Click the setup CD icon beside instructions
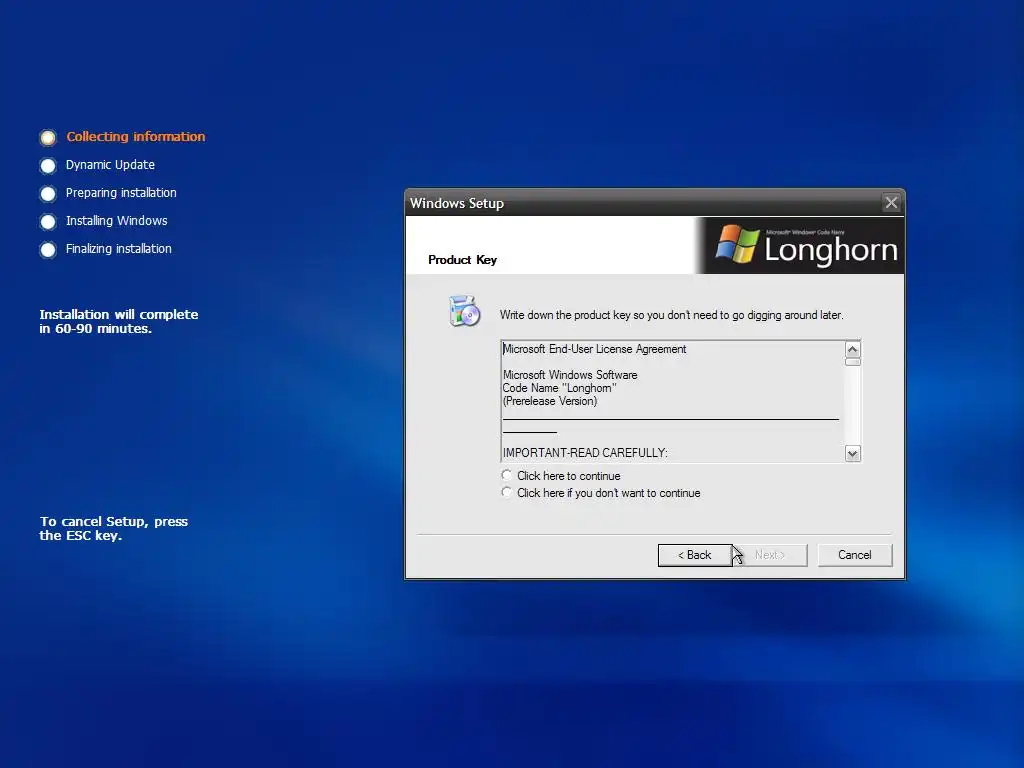Viewport: 1024px width, 768px height. coord(464,311)
